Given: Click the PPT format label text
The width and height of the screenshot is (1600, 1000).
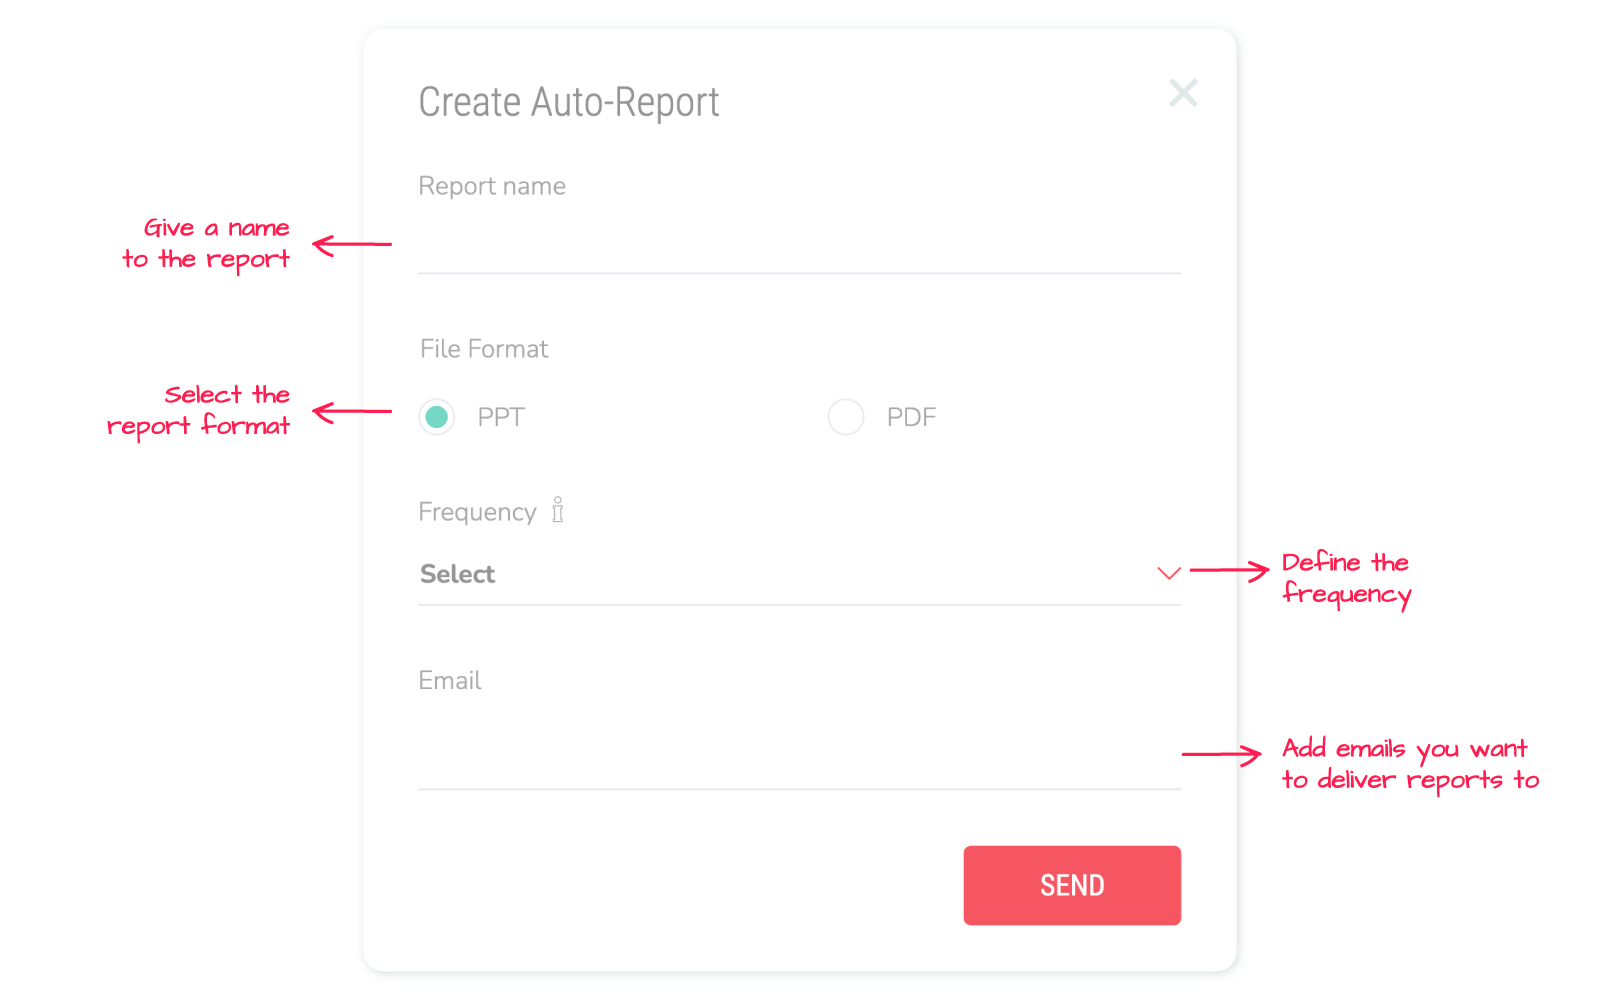Looking at the screenshot, I should (x=501, y=417).
